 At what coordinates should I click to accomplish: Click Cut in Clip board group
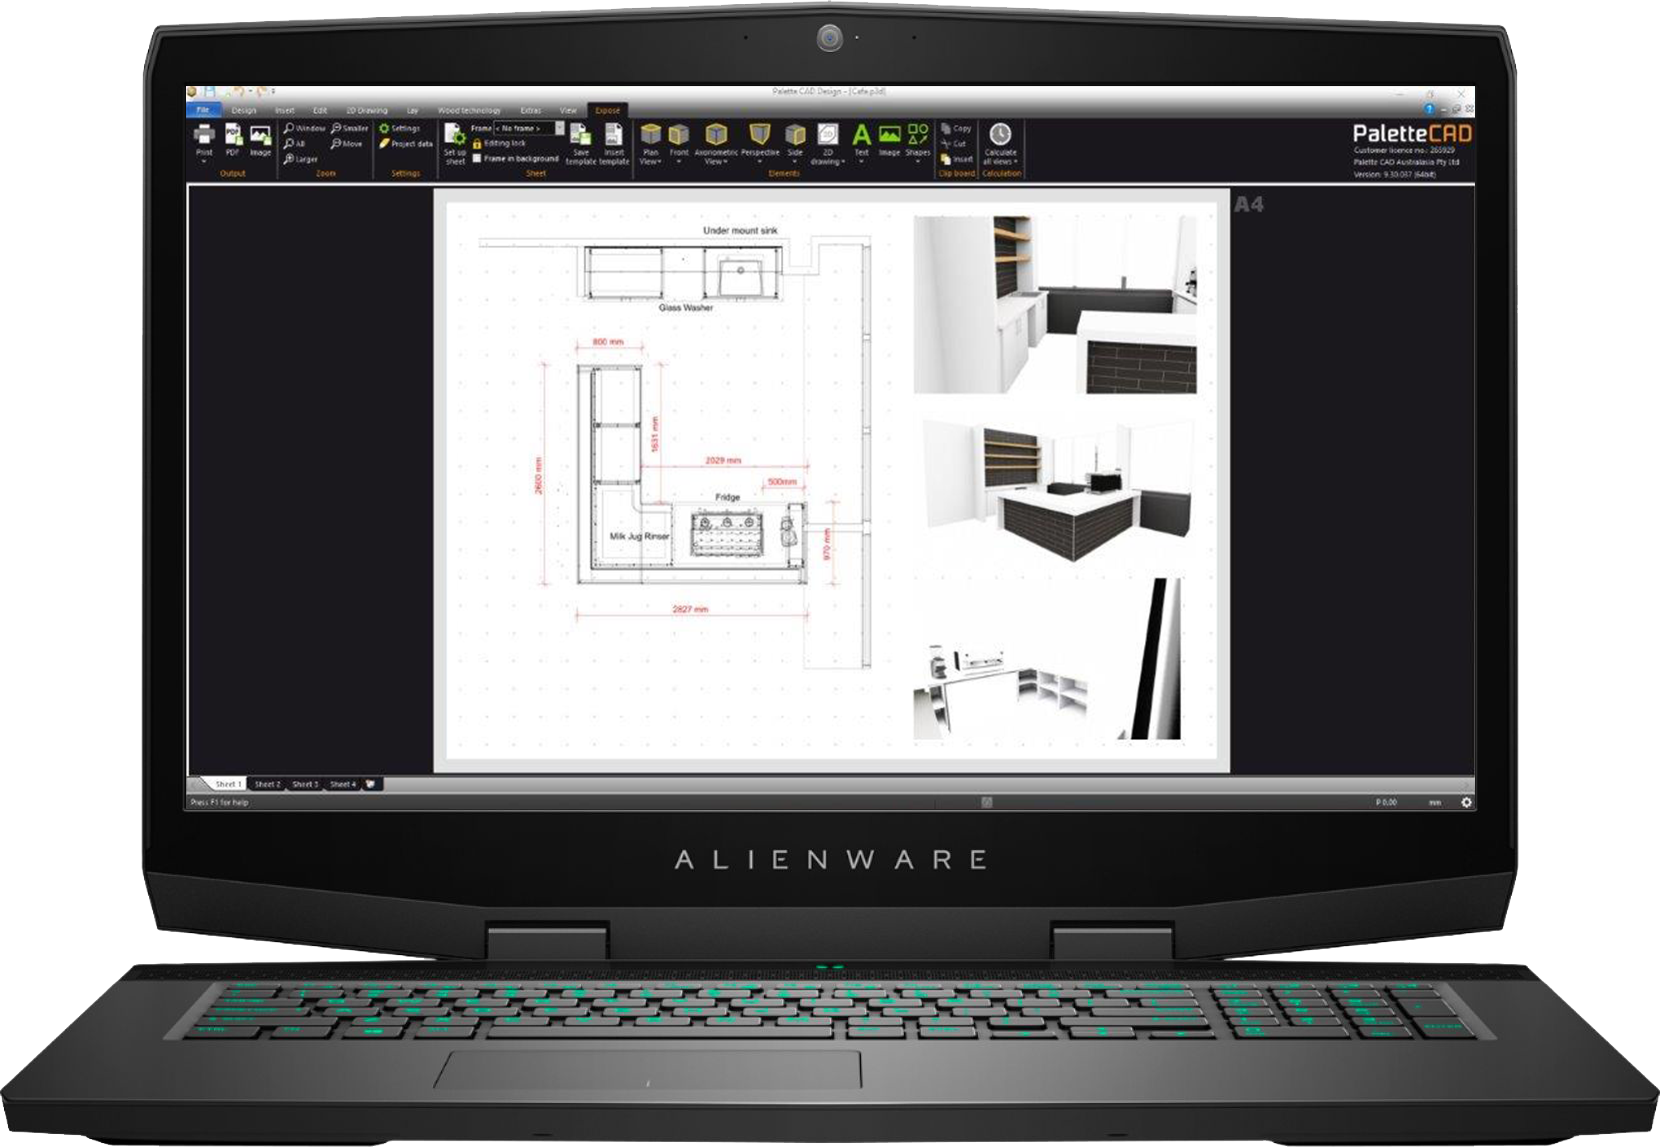pyautogui.click(x=954, y=144)
